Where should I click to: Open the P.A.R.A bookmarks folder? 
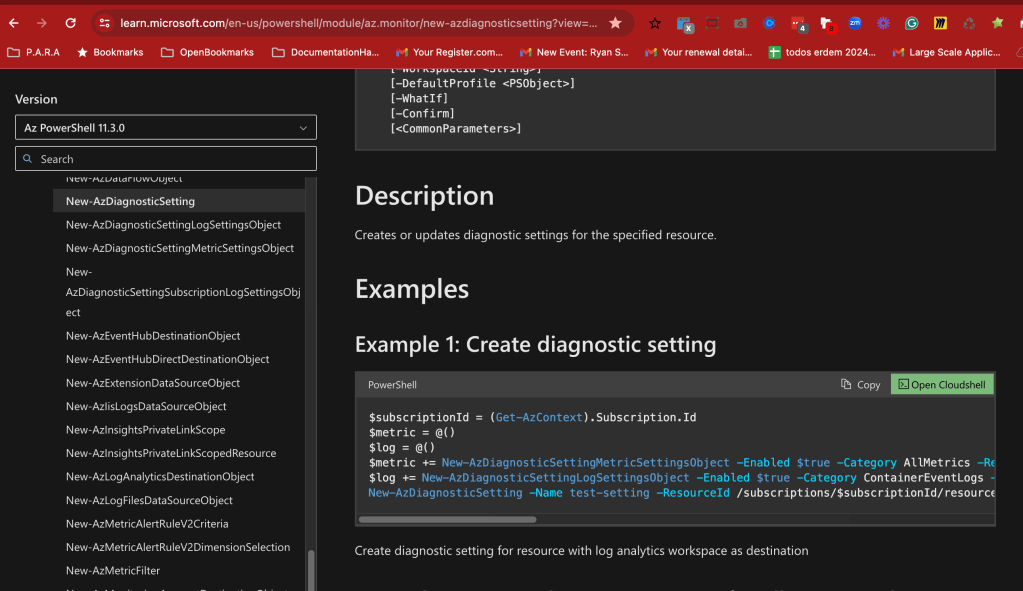pos(33,52)
